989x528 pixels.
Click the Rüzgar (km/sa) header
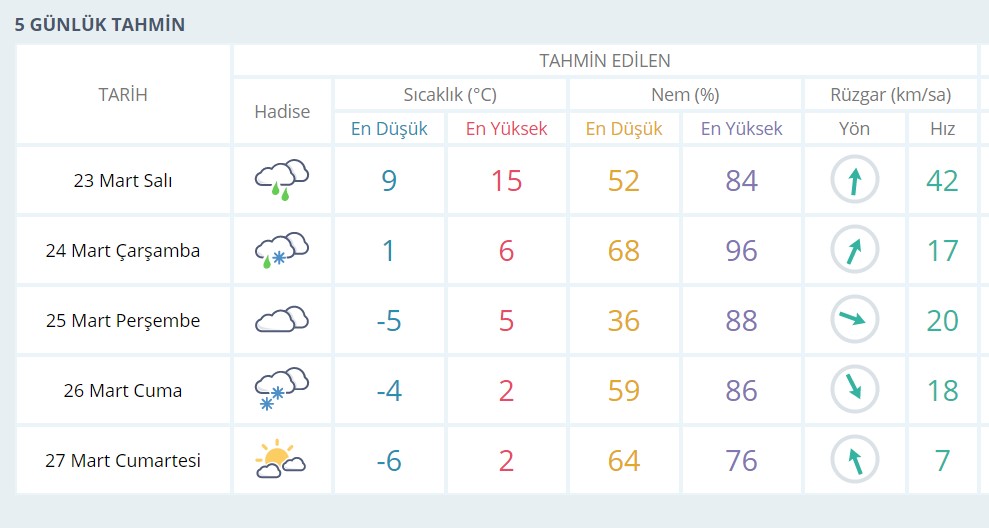(890, 95)
